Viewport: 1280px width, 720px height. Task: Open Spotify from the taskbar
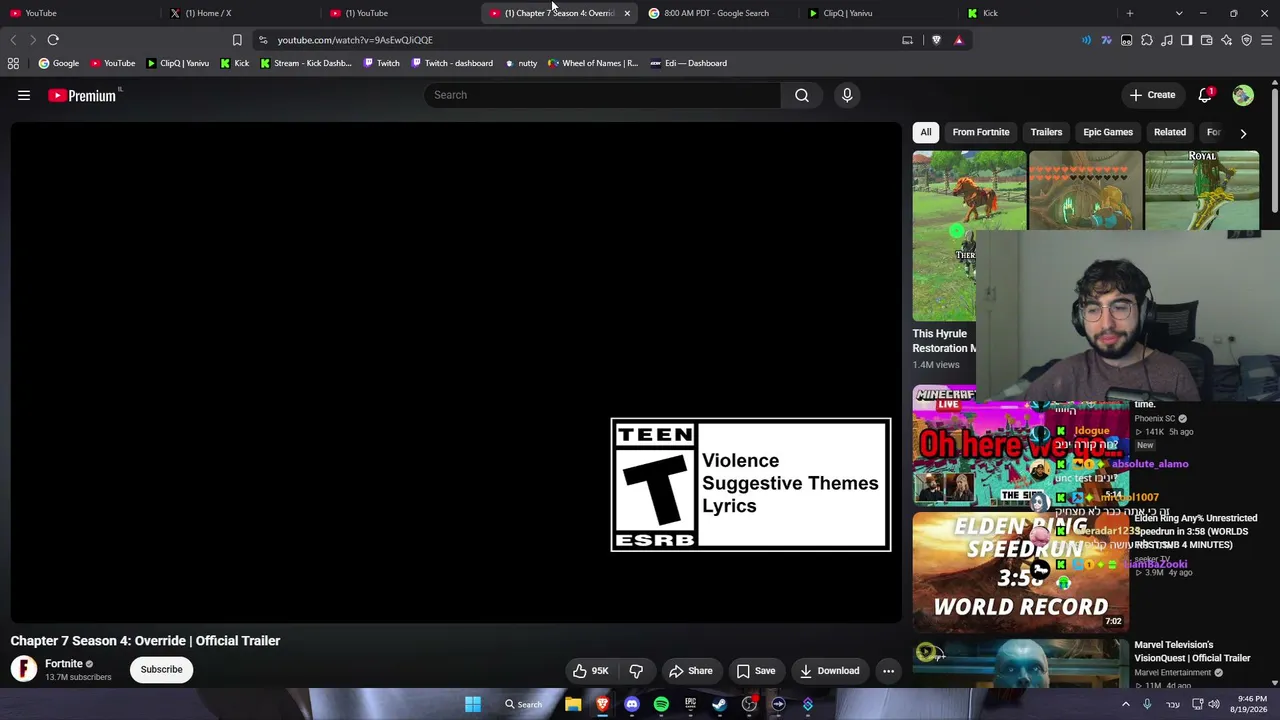(661, 704)
